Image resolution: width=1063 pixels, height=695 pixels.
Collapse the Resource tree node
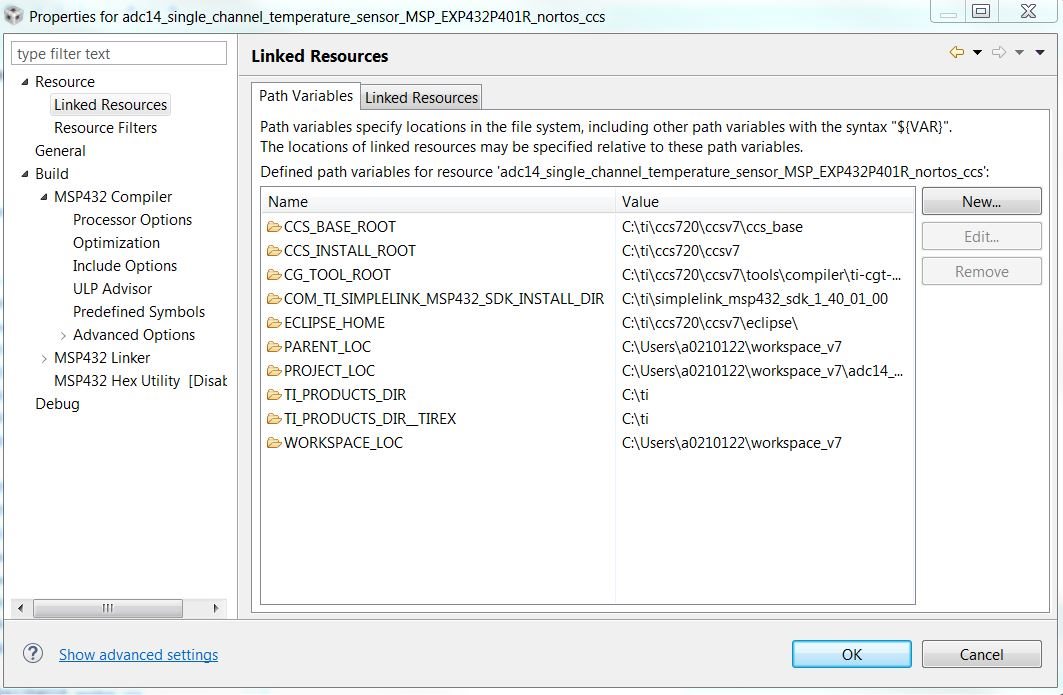click(x=25, y=82)
